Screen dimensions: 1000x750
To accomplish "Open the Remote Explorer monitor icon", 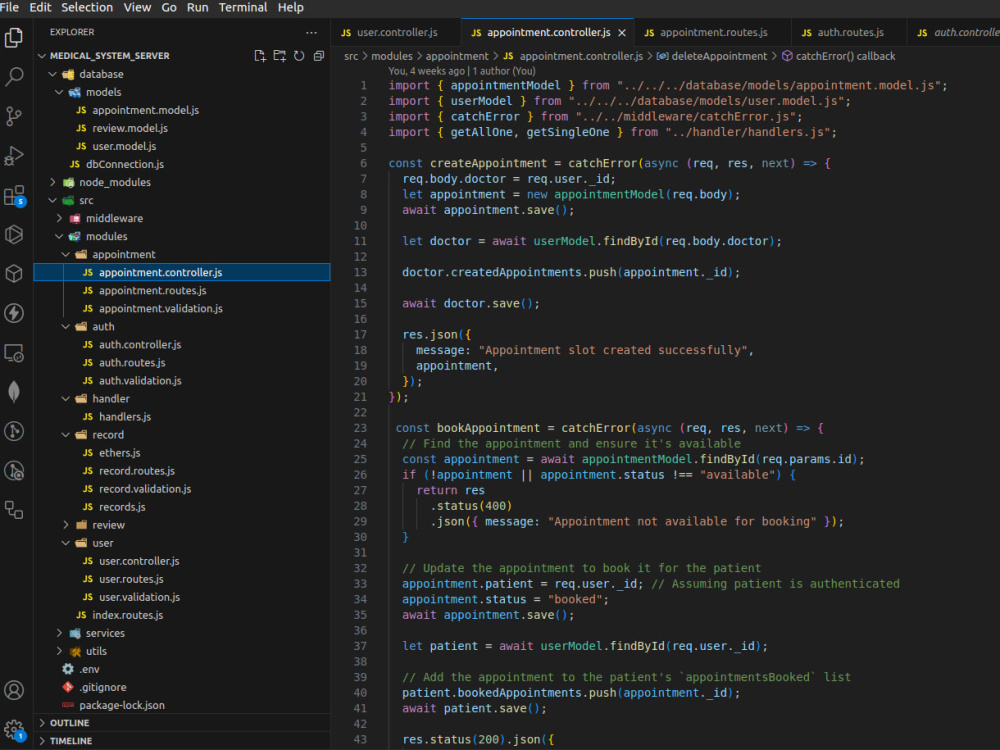I will pyautogui.click(x=14, y=353).
